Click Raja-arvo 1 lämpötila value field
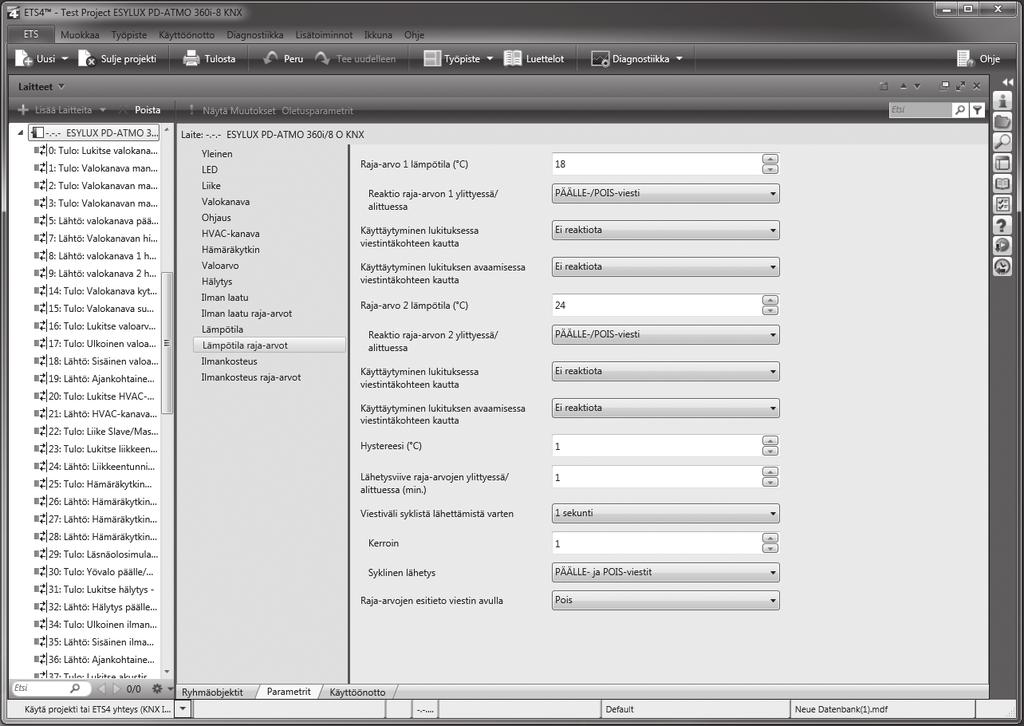The image size is (1024, 726). pyautogui.click(x=656, y=164)
